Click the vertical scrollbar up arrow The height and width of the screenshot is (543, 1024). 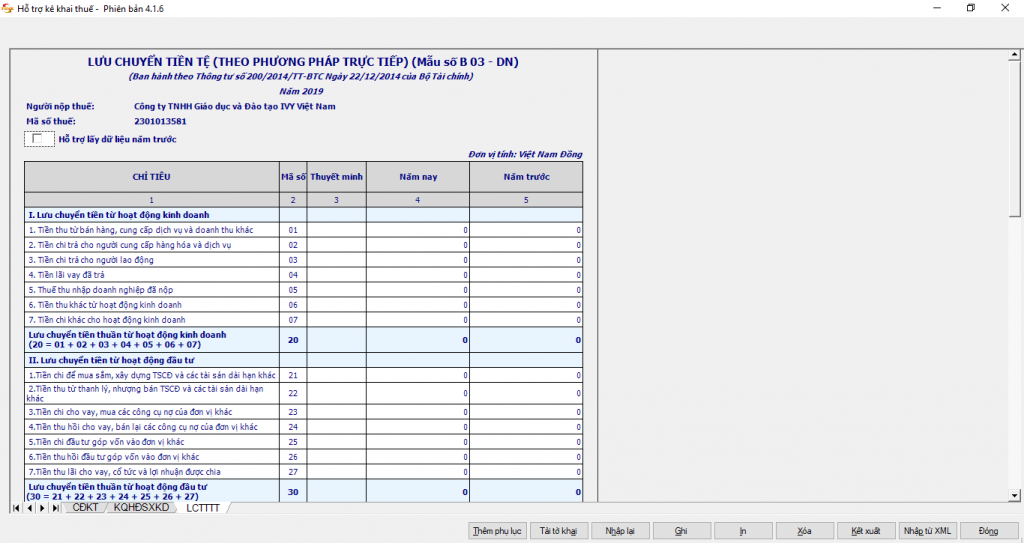coord(1016,55)
